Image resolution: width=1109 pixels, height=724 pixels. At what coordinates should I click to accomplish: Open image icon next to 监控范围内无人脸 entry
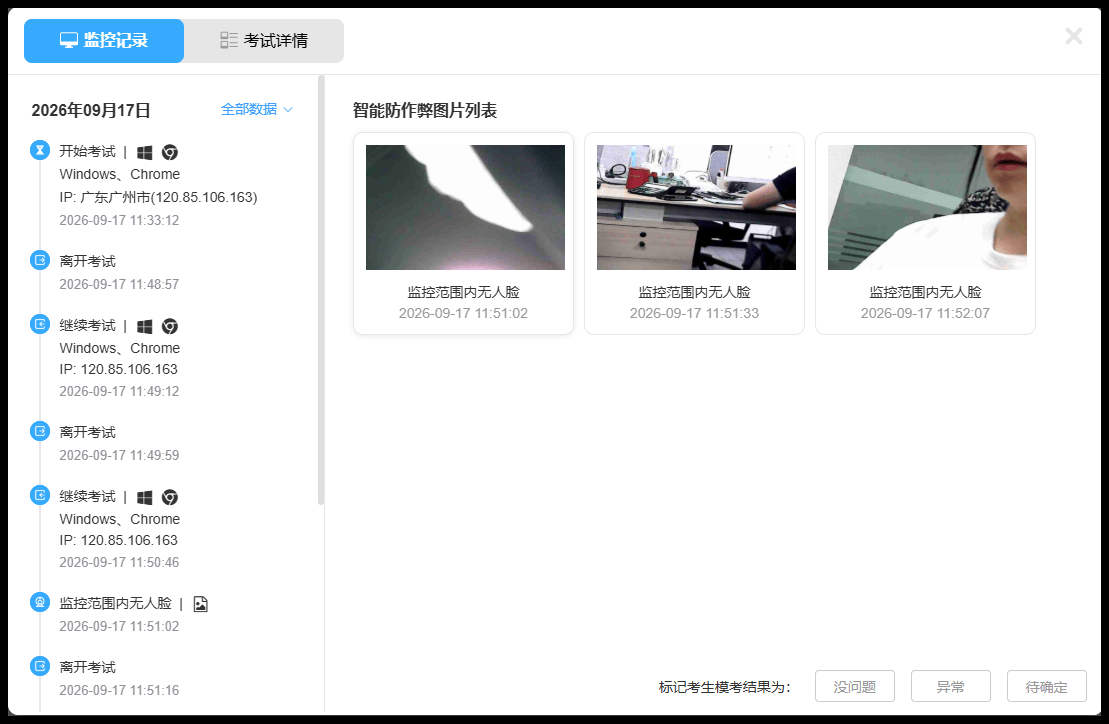point(201,604)
